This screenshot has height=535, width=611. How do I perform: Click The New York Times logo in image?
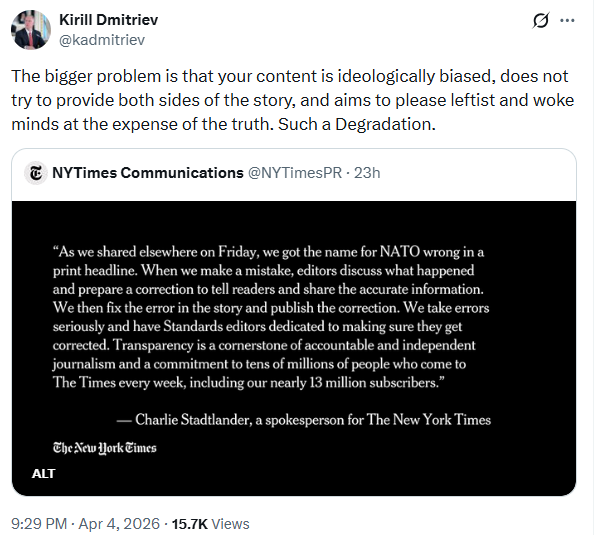point(105,446)
